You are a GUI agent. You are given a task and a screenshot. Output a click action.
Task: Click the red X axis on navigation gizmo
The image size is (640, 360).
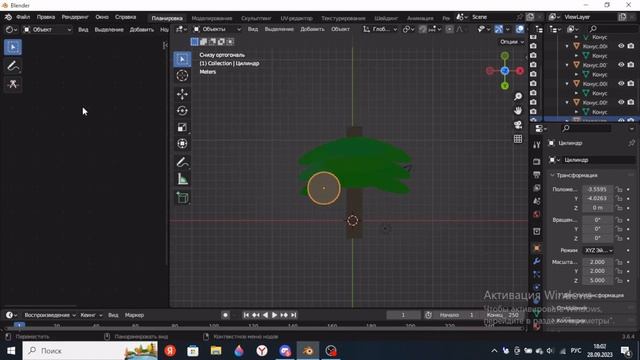click(520, 71)
